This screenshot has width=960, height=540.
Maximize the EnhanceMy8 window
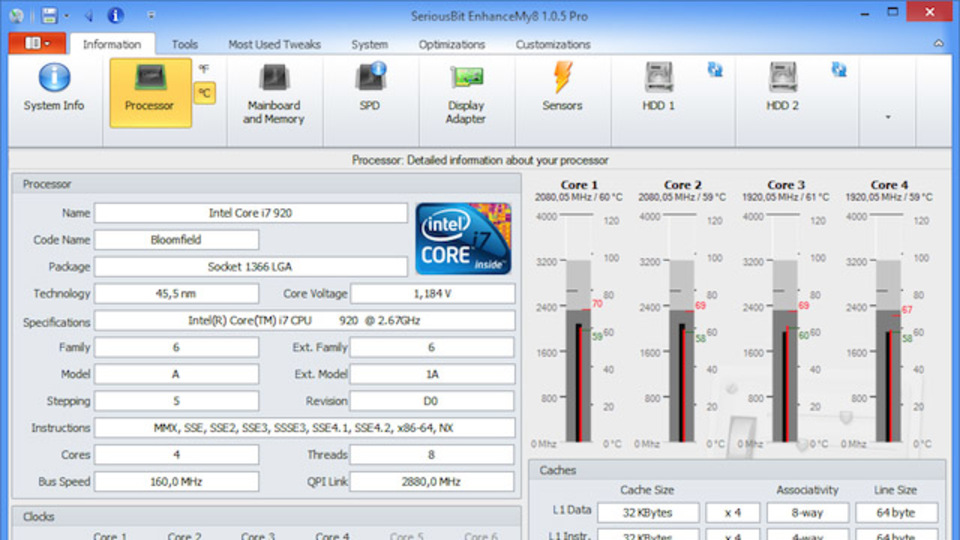pos(893,12)
